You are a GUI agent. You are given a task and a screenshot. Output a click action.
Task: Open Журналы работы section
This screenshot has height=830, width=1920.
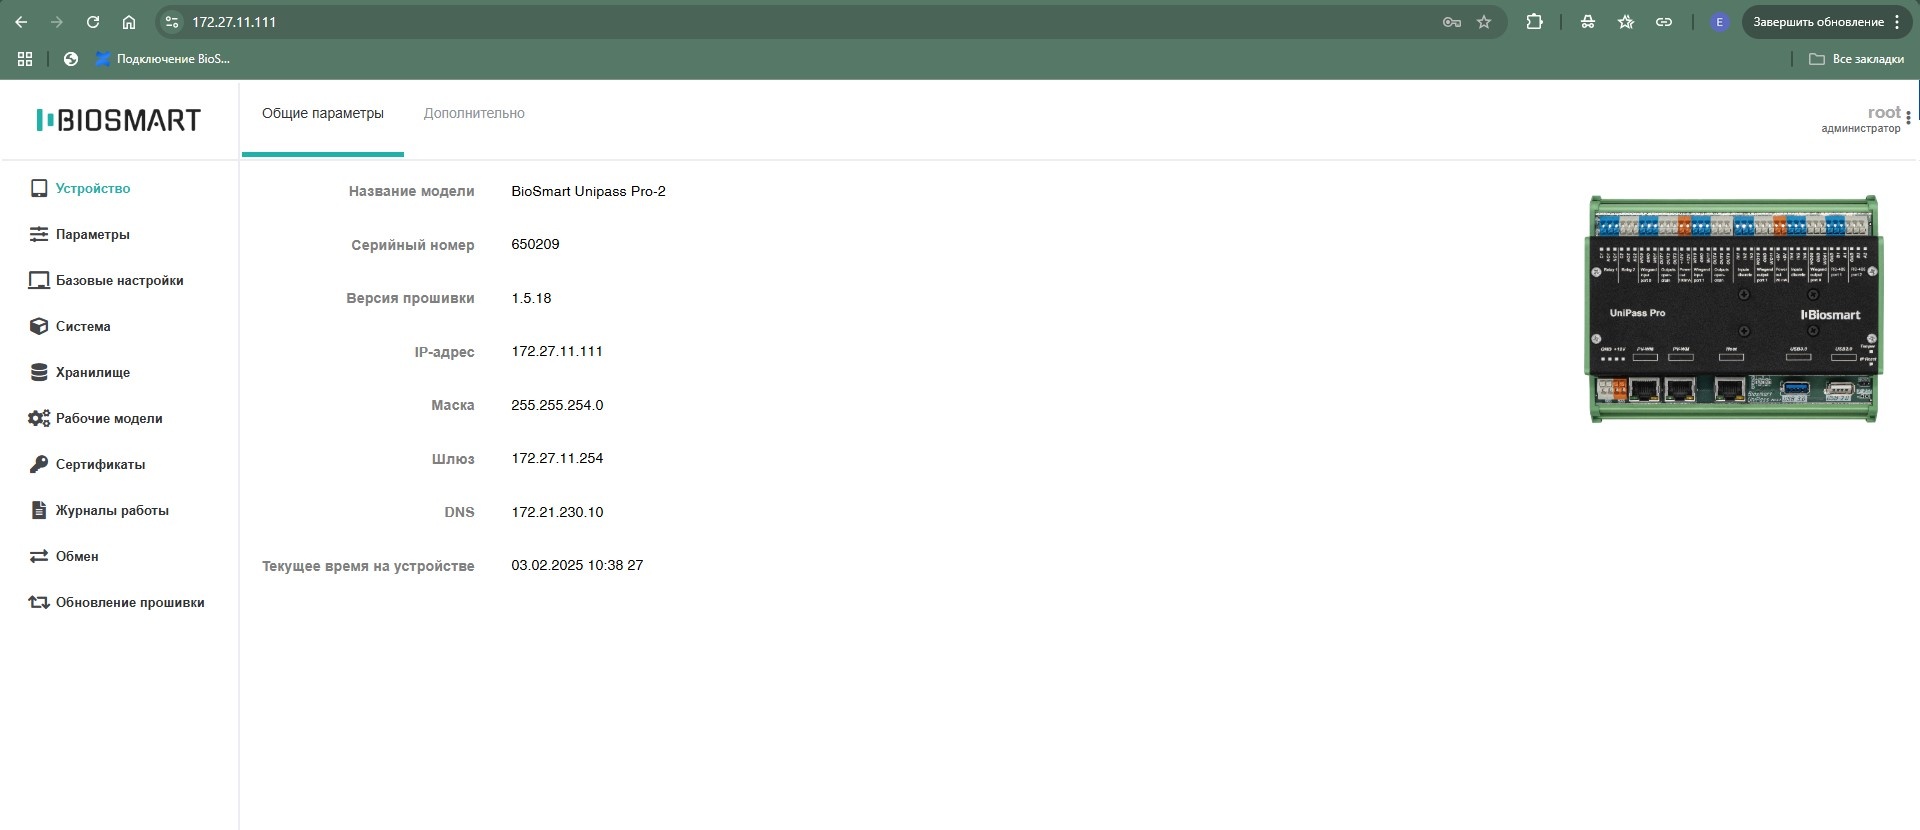click(x=112, y=510)
